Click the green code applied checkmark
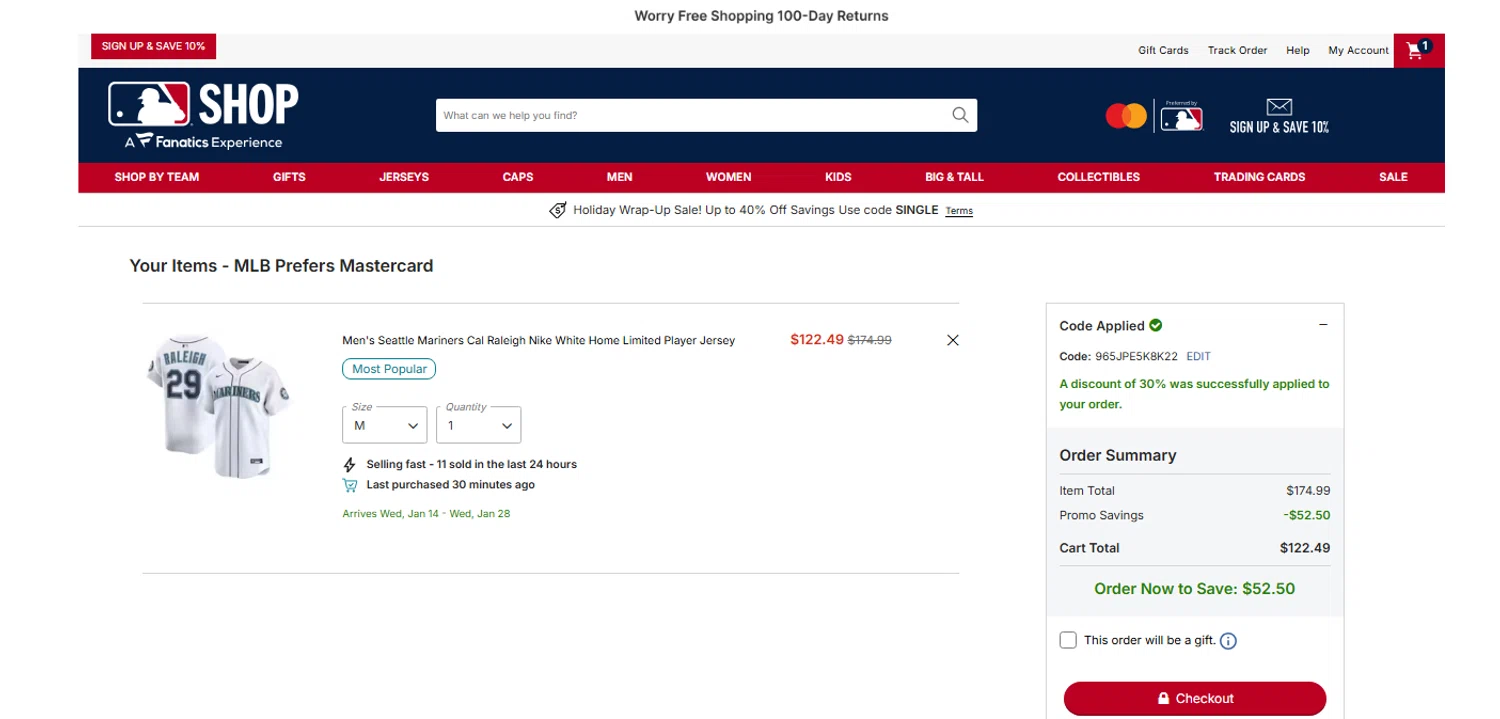The height and width of the screenshot is (719, 1500). point(1156,325)
